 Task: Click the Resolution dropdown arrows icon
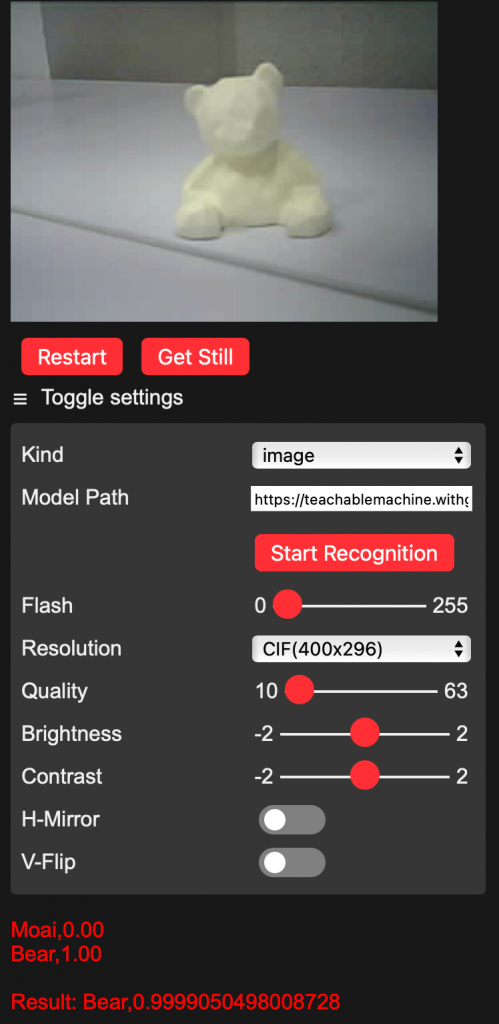click(x=459, y=648)
